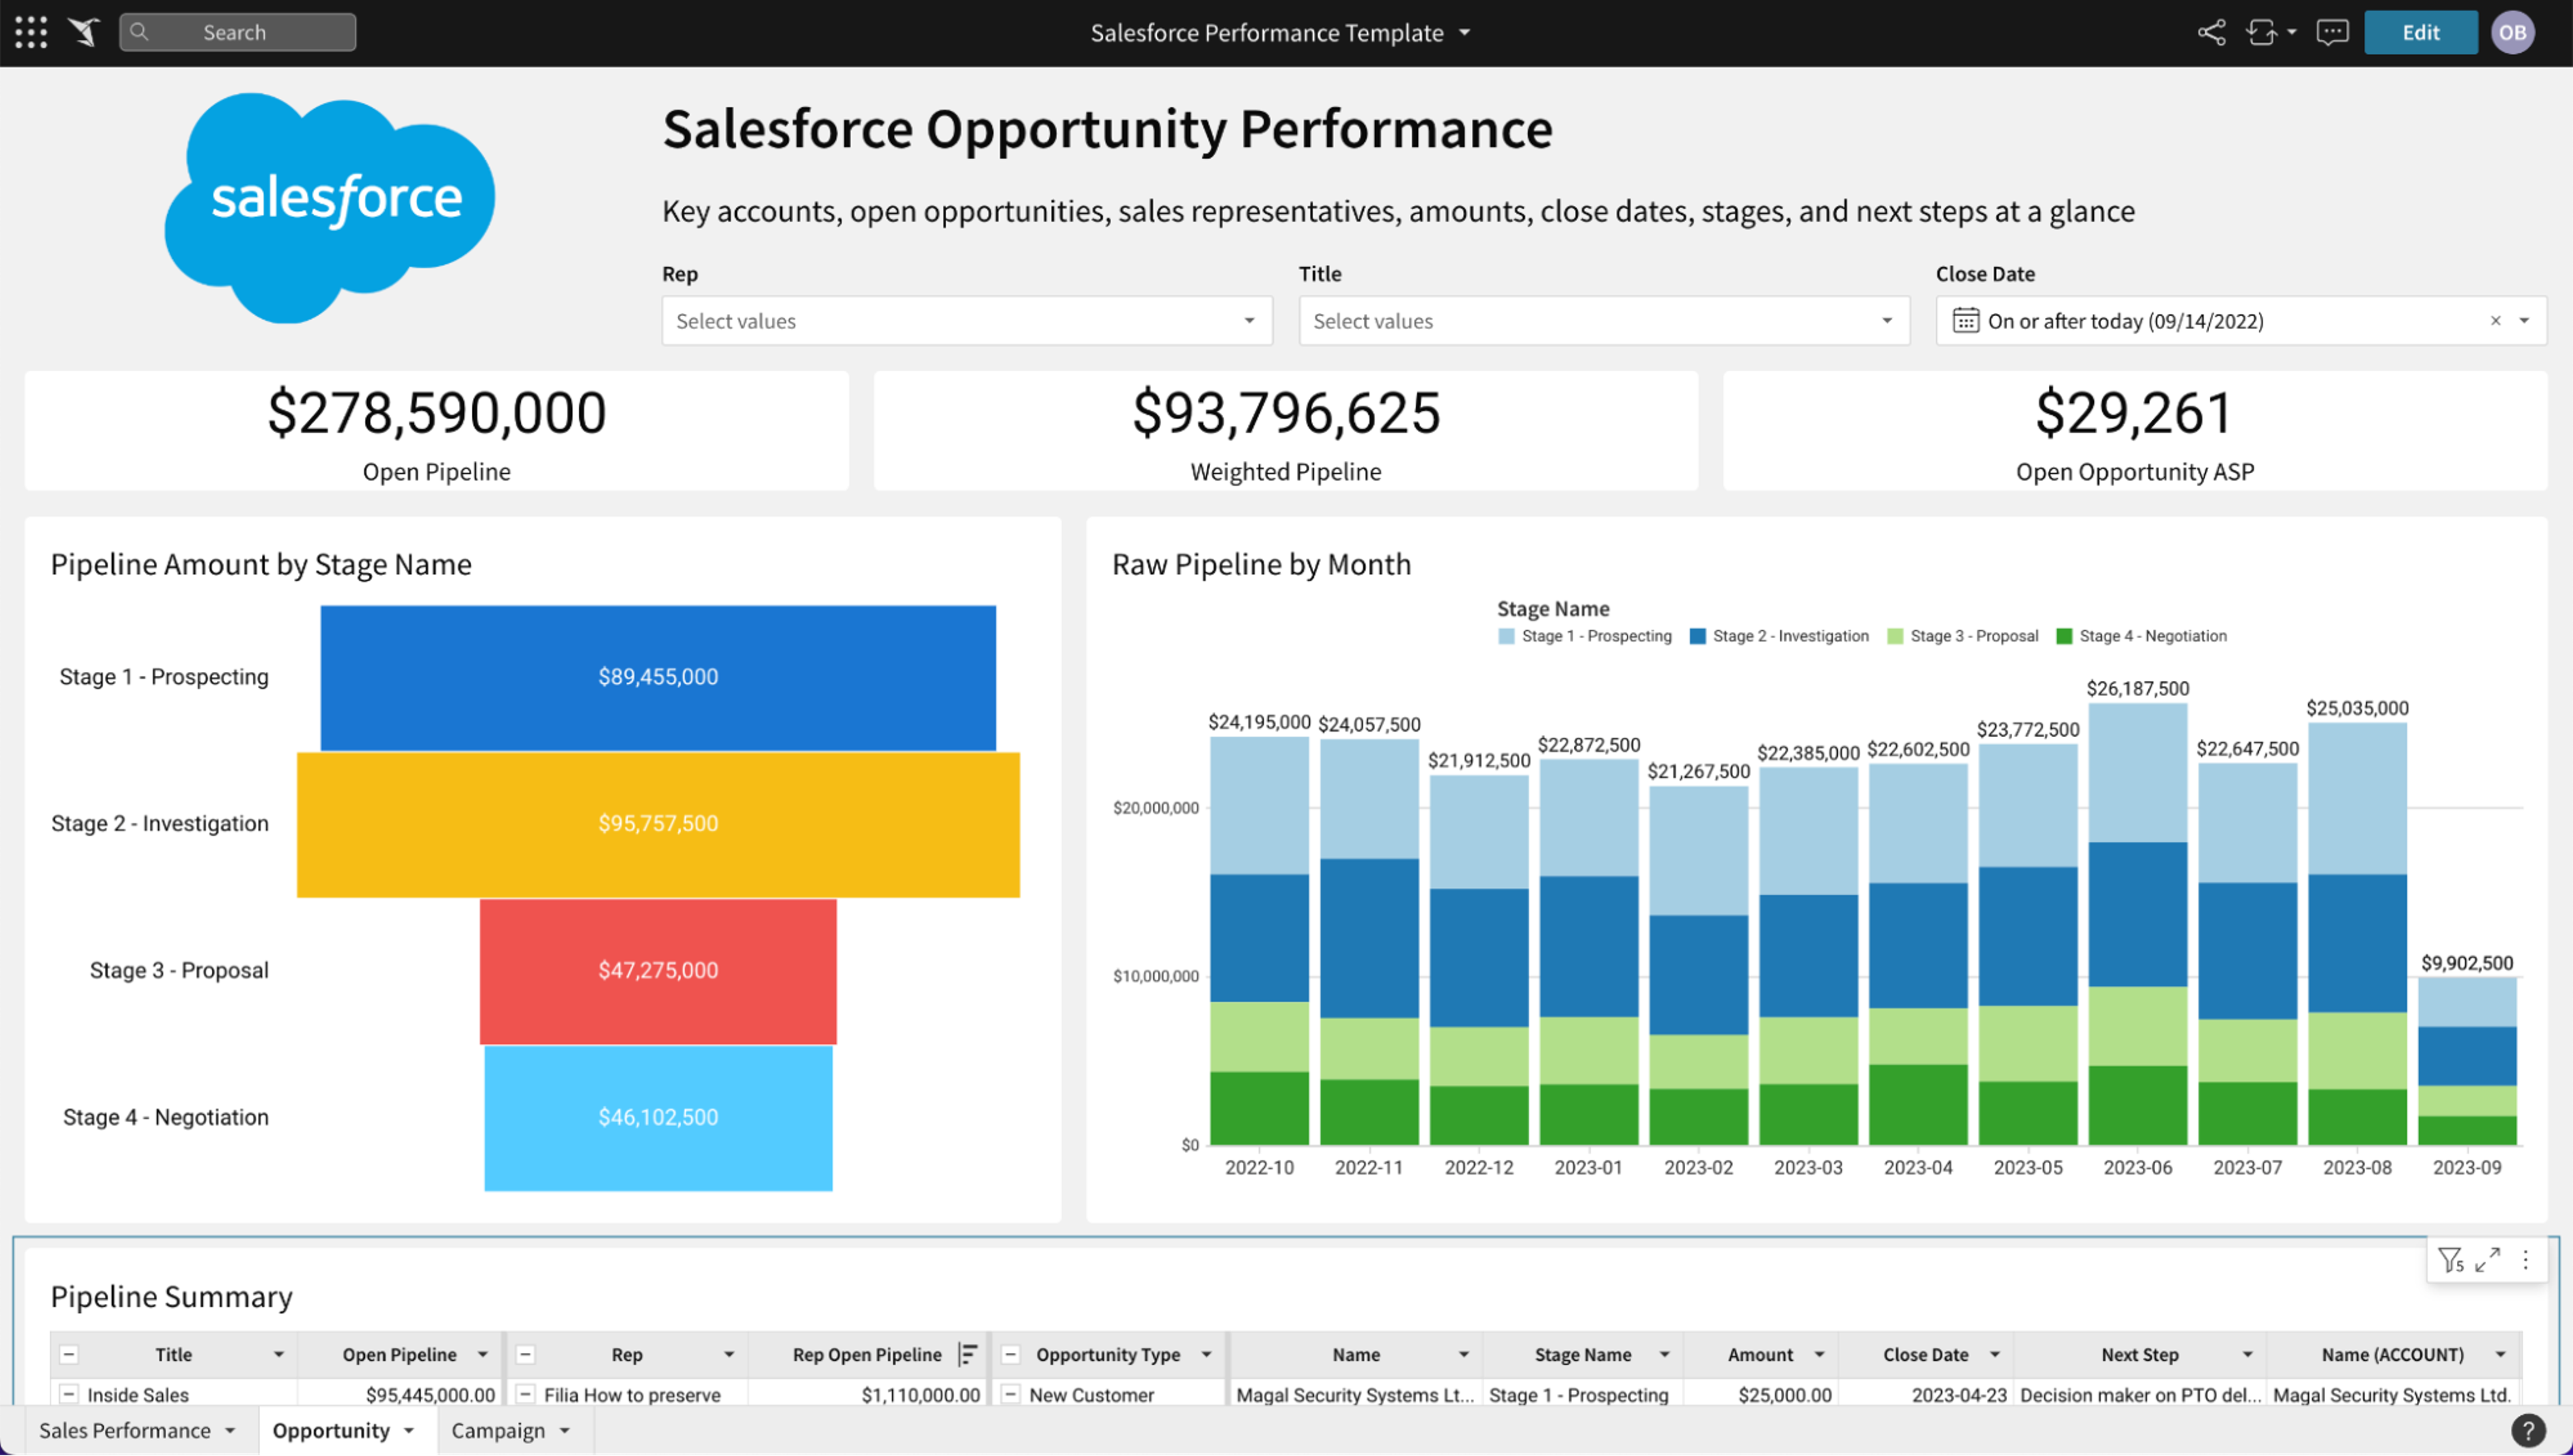Switch to the Campaign tab
2573x1456 pixels.
pyautogui.click(x=498, y=1430)
